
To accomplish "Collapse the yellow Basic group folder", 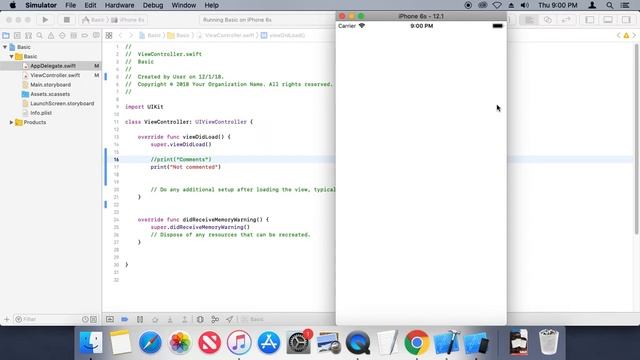I will [11, 56].
